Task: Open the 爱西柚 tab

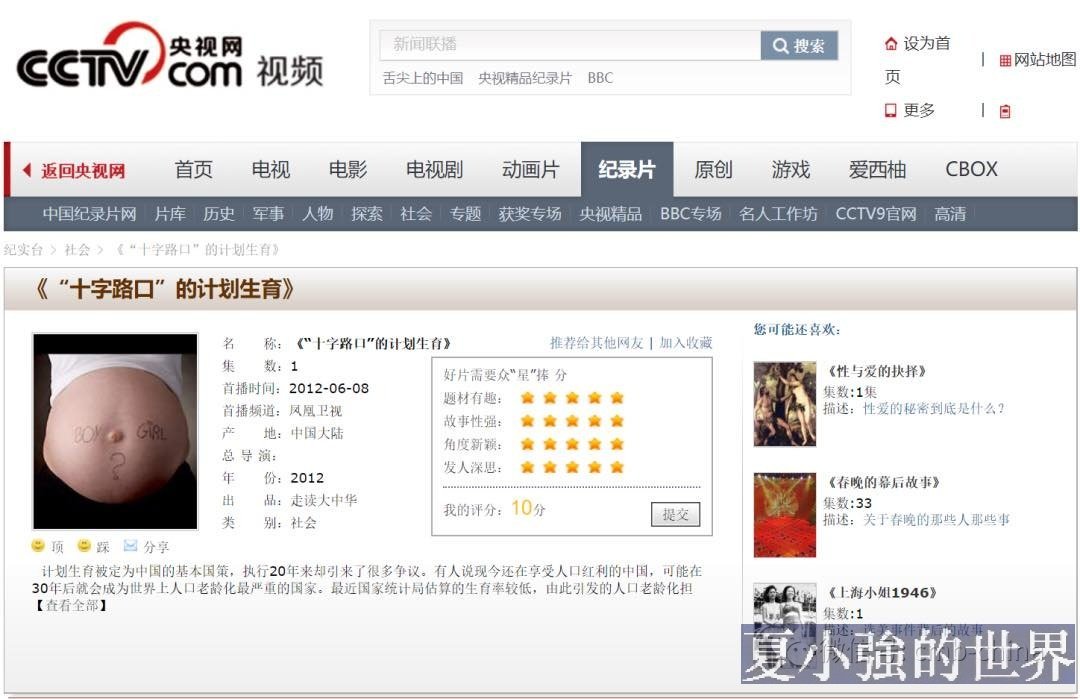Action: pyautogui.click(x=878, y=169)
